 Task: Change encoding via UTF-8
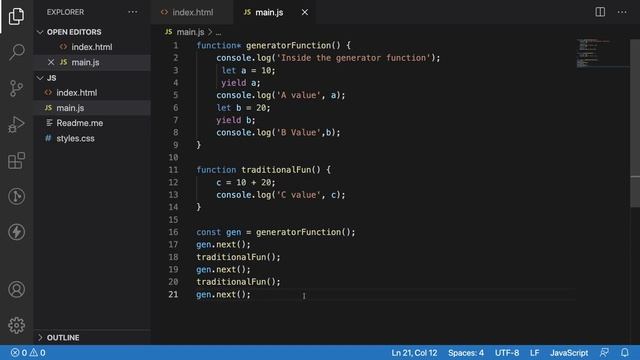coord(507,353)
